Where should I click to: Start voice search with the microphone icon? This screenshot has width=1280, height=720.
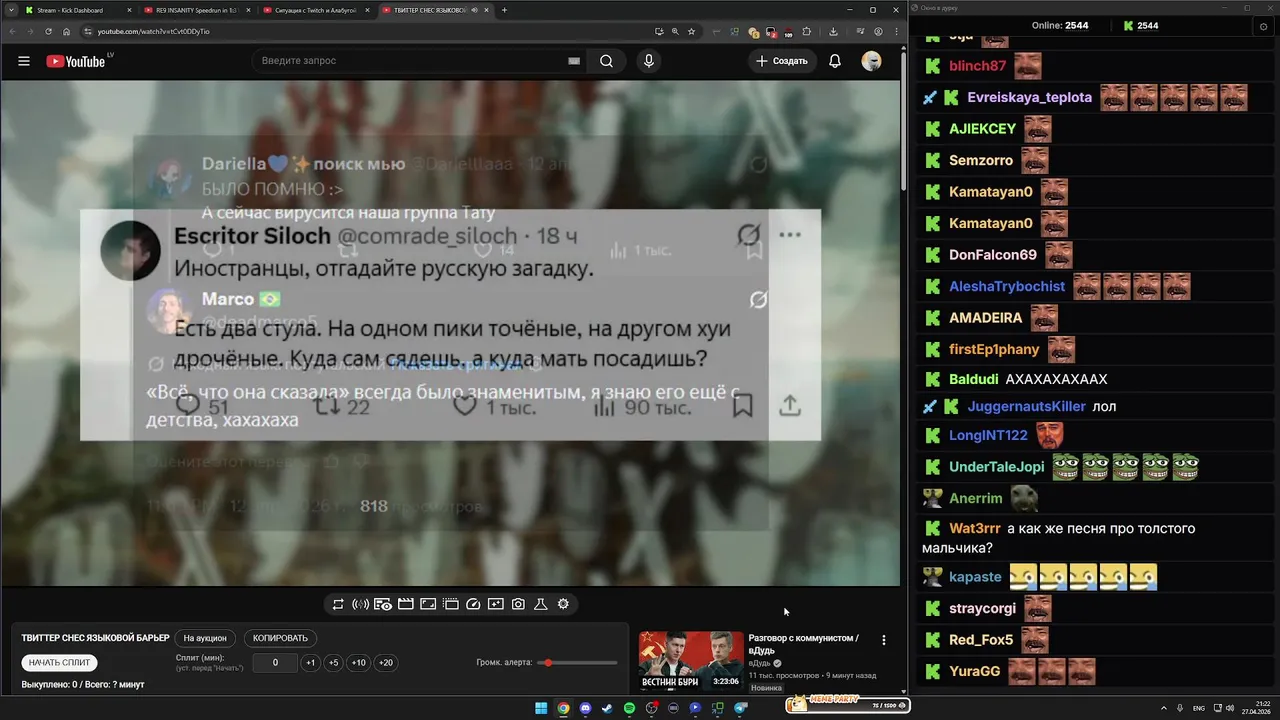click(x=649, y=61)
